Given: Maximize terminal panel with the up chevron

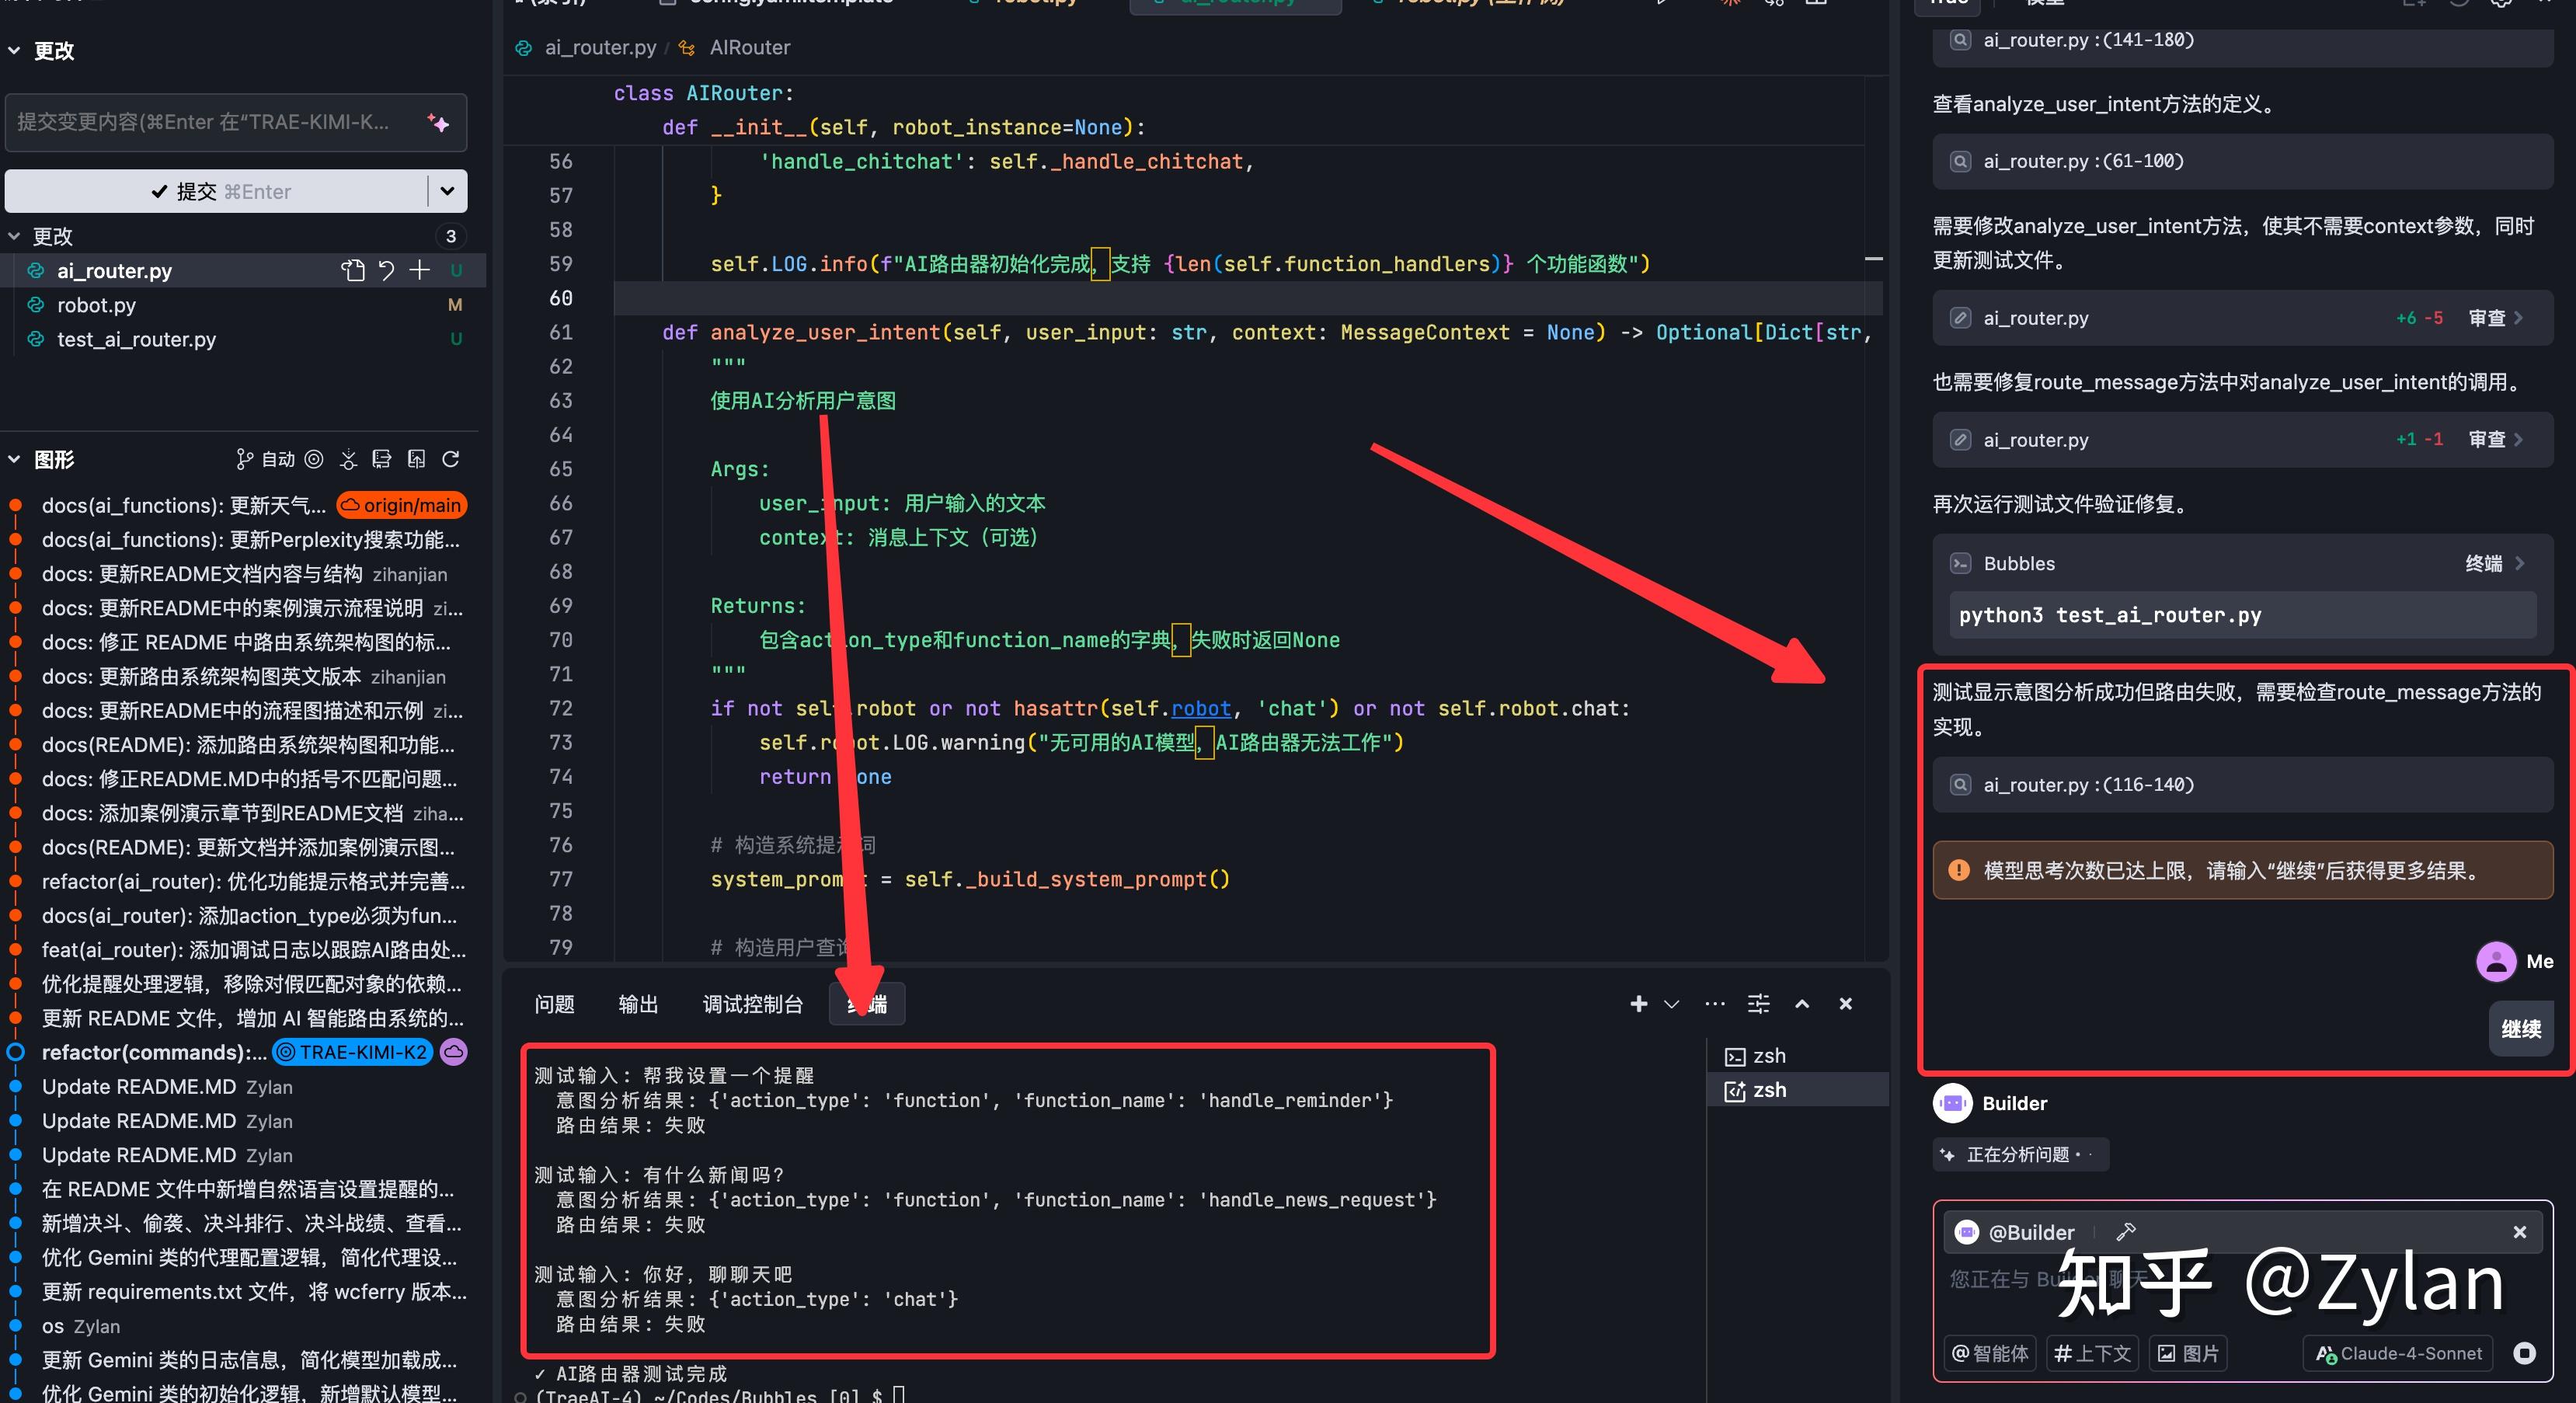Looking at the screenshot, I should tap(1802, 1003).
